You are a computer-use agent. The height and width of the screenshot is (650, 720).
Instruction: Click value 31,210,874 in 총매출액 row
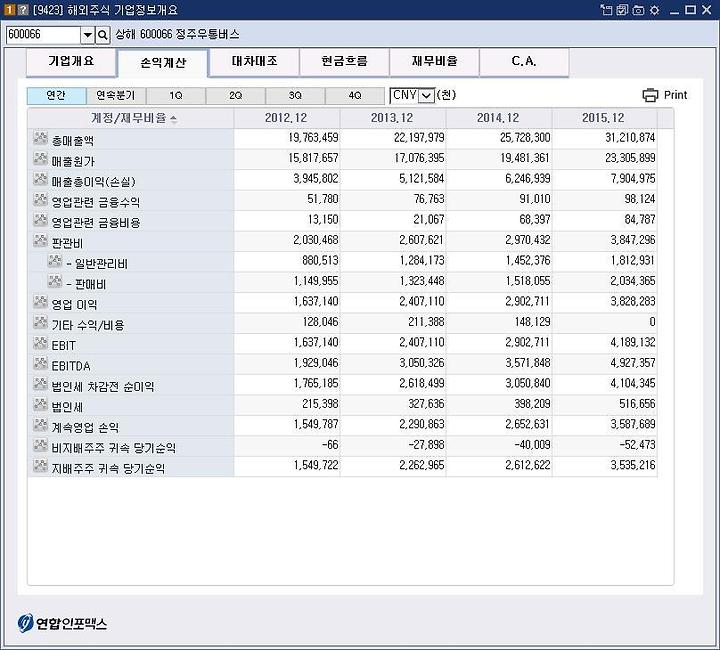[x=630, y=138]
